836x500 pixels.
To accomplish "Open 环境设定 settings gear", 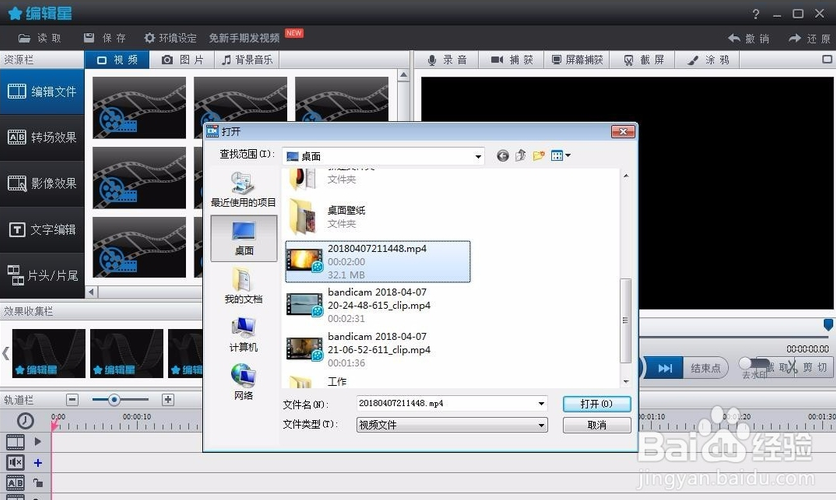I will click(x=150, y=37).
